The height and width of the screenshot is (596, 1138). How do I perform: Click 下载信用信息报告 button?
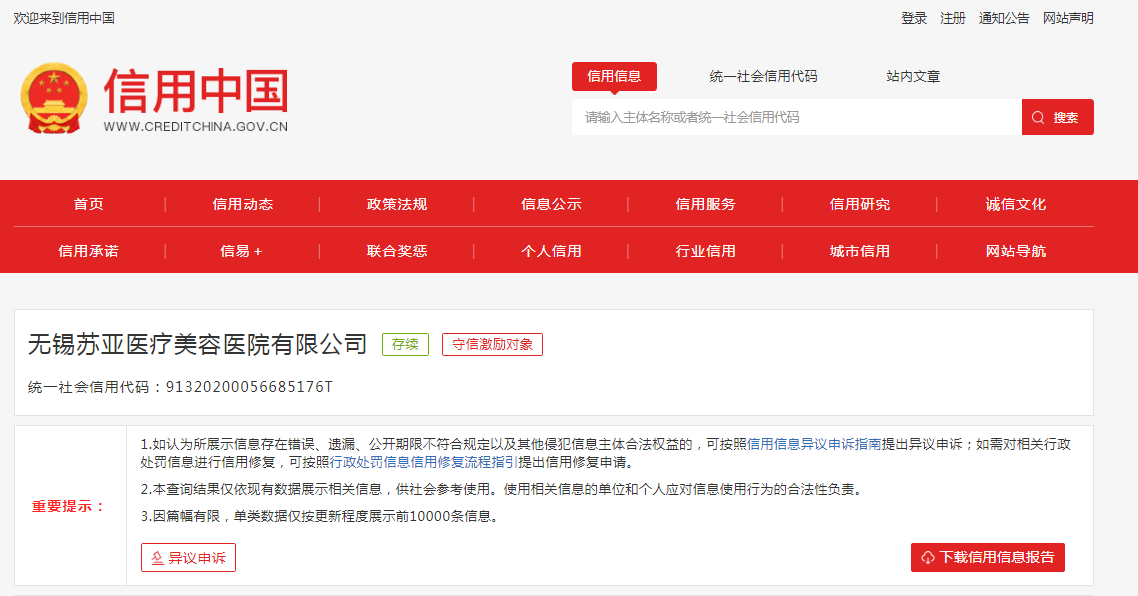[x=988, y=558]
